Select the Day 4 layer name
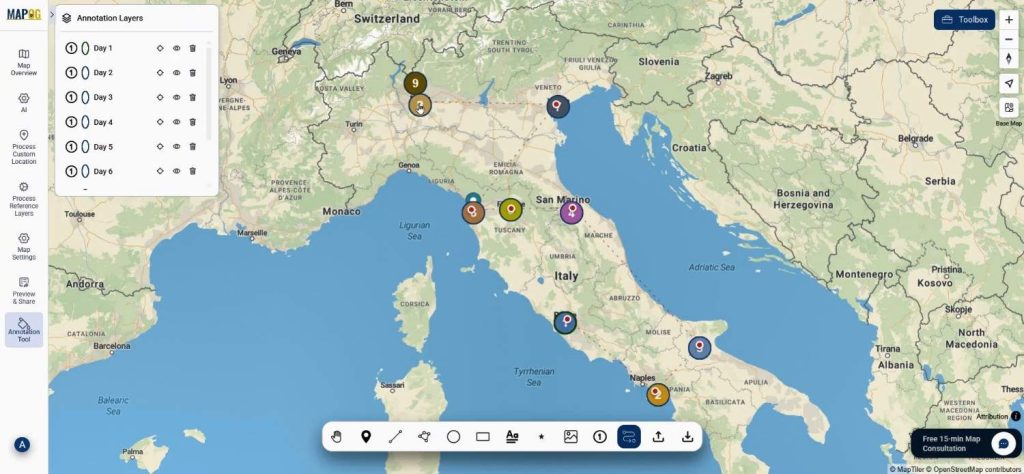The height and width of the screenshot is (474, 1024). click(103, 122)
